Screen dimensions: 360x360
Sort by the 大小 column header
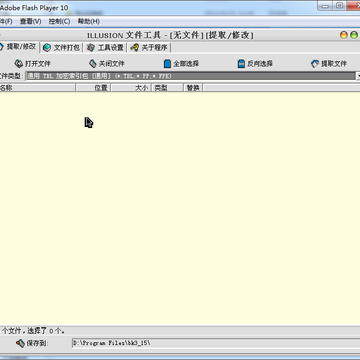pos(131,88)
